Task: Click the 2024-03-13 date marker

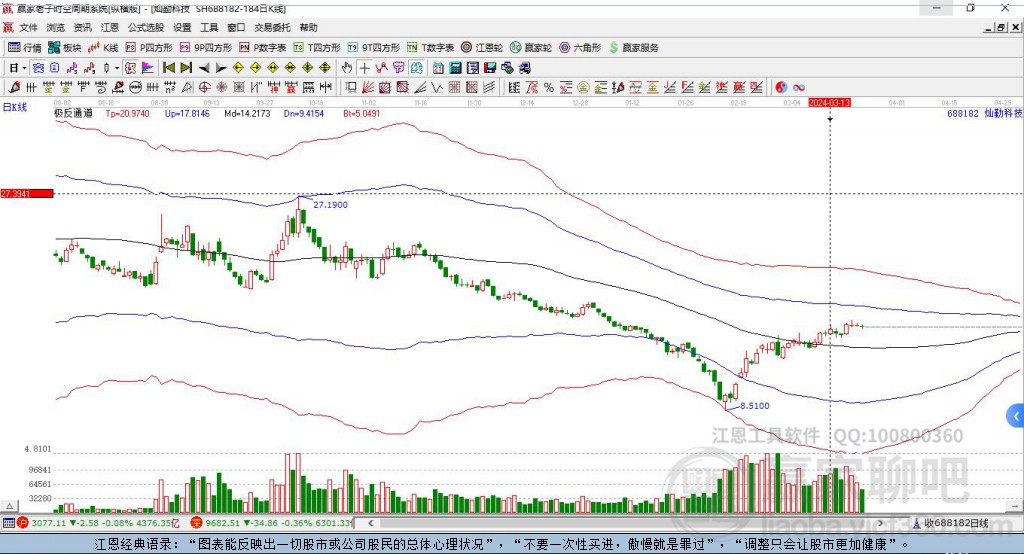Action: click(x=829, y=103)
